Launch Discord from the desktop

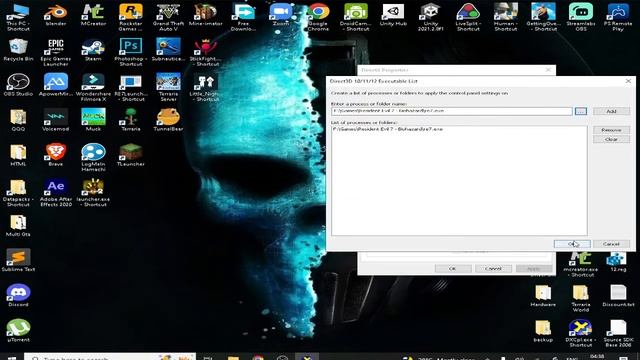[x=18, y=296]
